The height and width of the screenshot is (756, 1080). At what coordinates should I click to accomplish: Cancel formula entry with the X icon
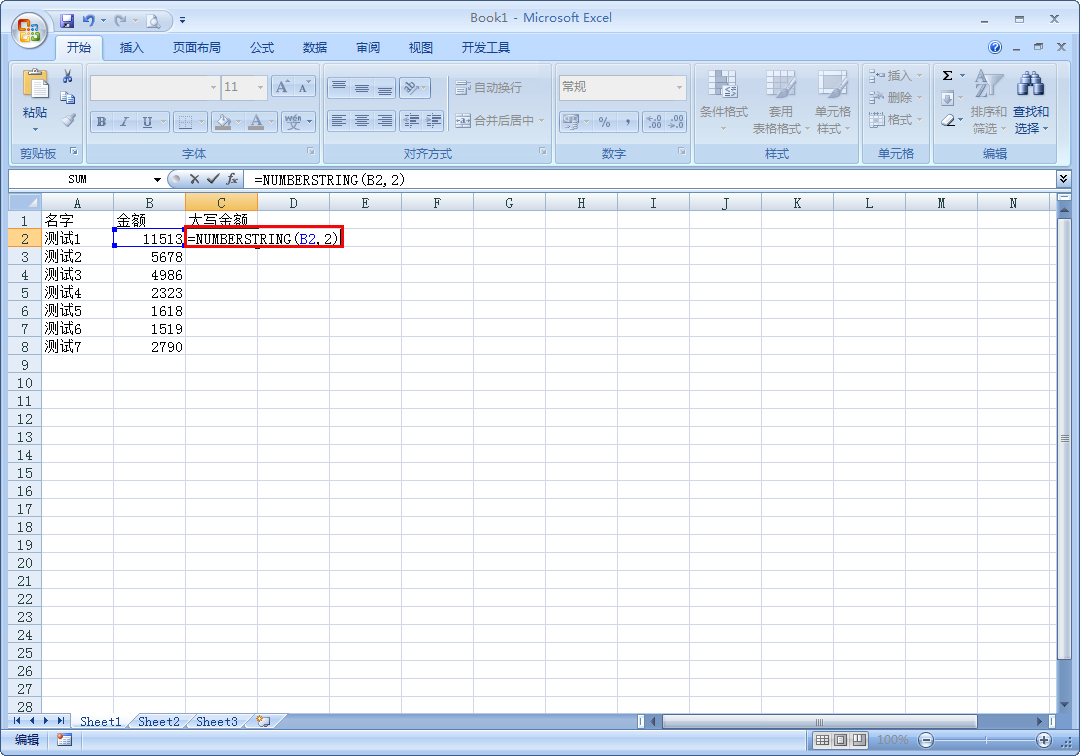[x=195, y=179]
